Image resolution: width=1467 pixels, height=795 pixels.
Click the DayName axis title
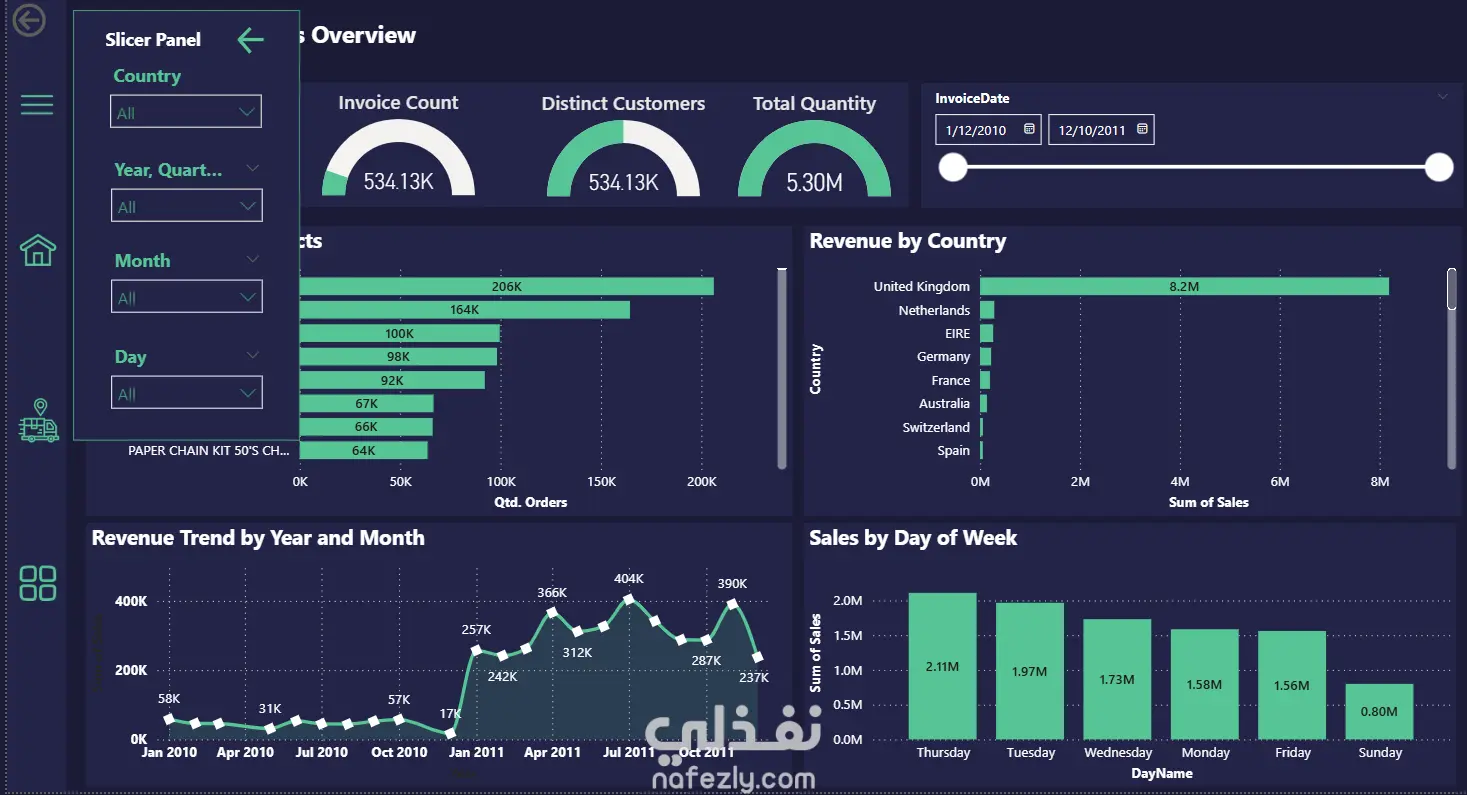click(x=1162, y=773)
